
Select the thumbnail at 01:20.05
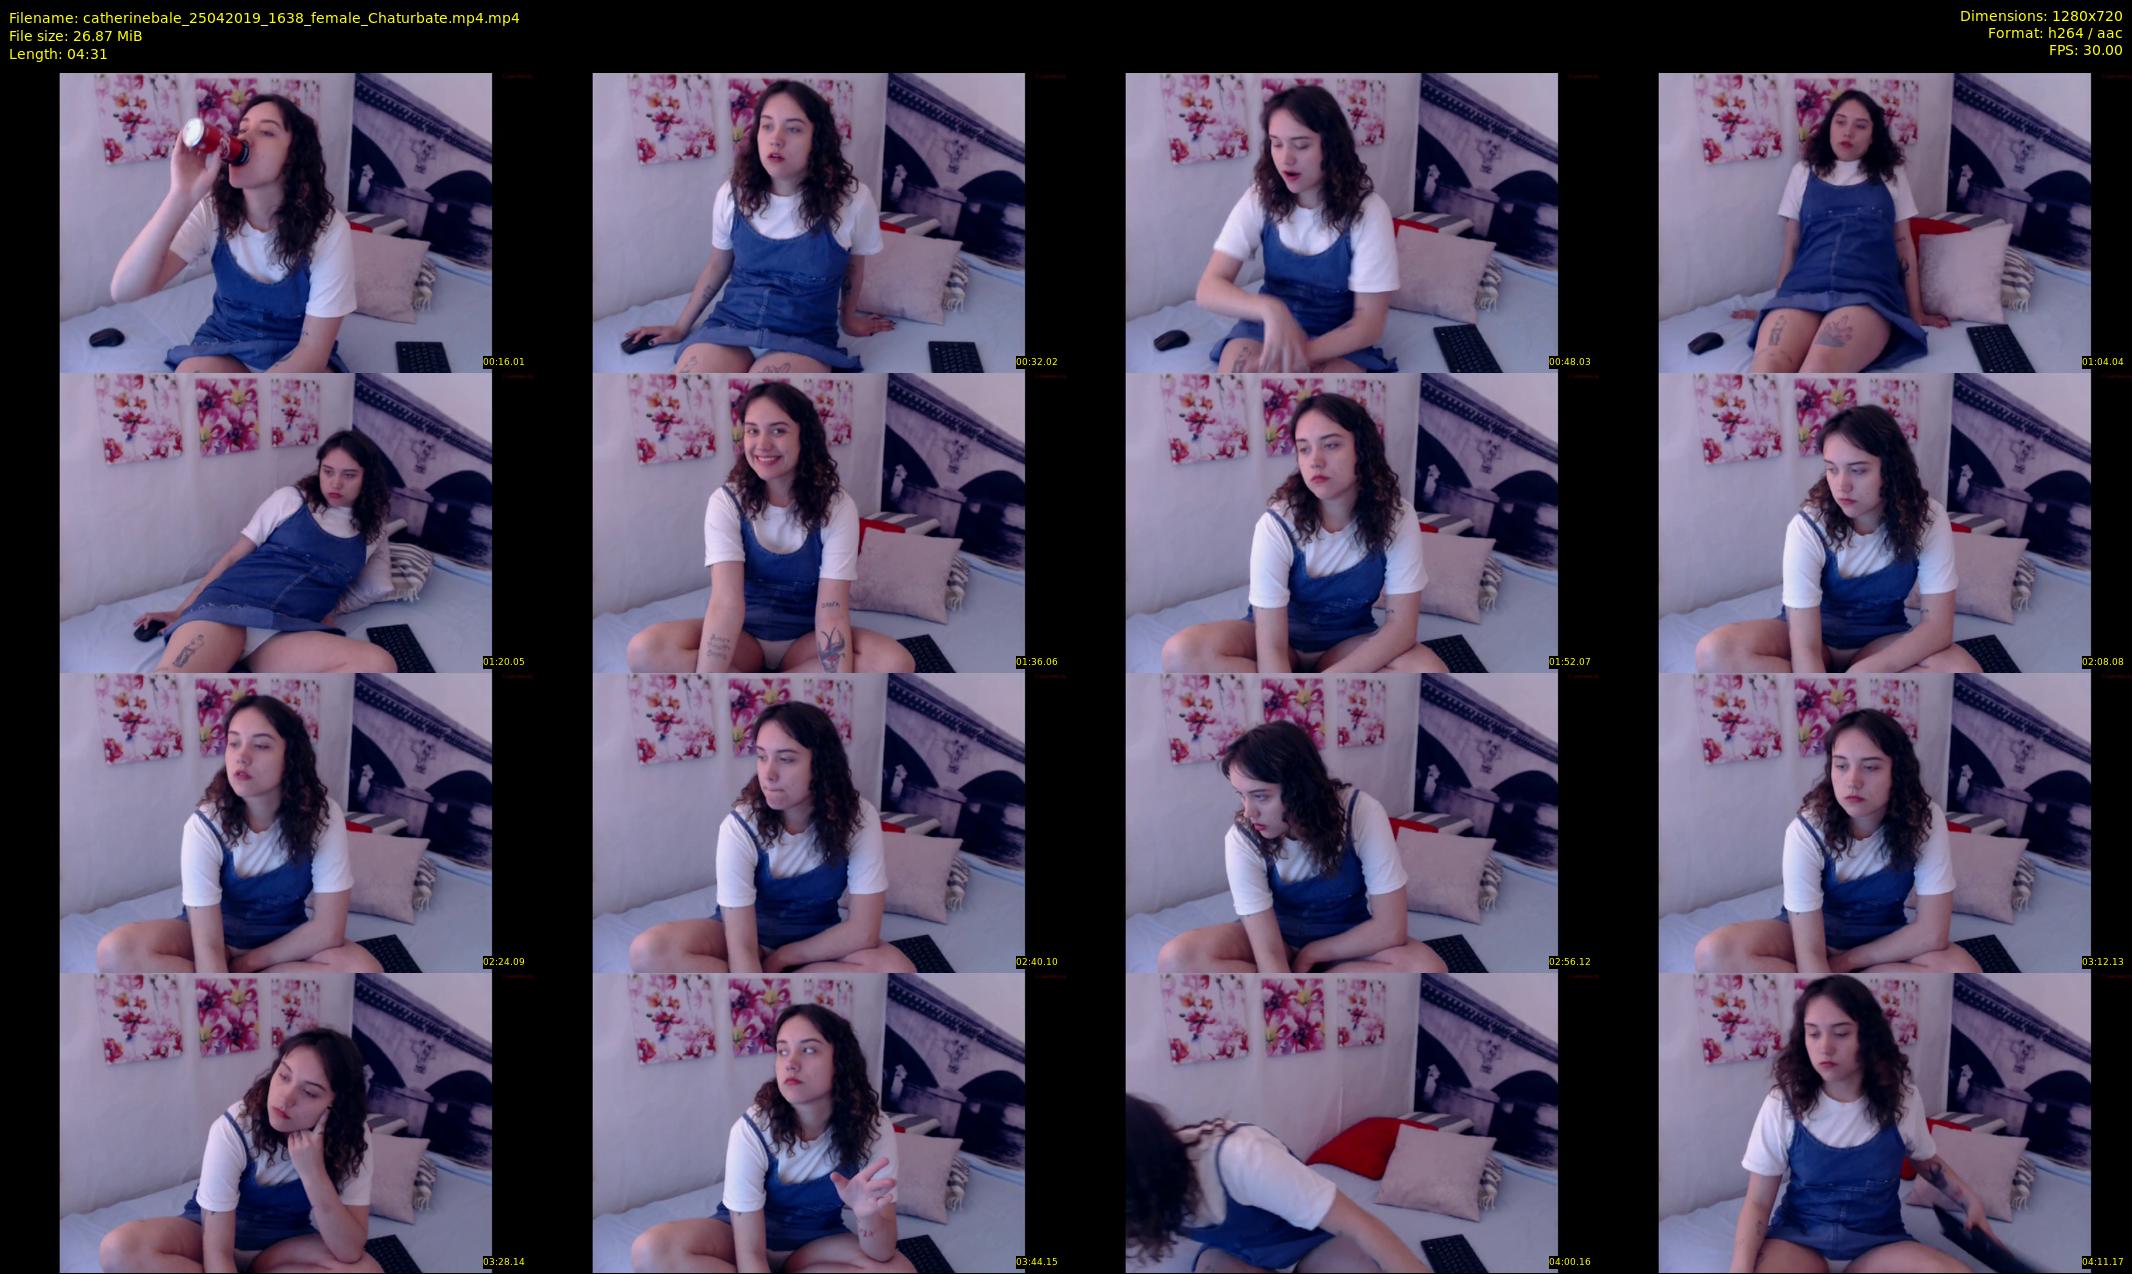point(275,522)
